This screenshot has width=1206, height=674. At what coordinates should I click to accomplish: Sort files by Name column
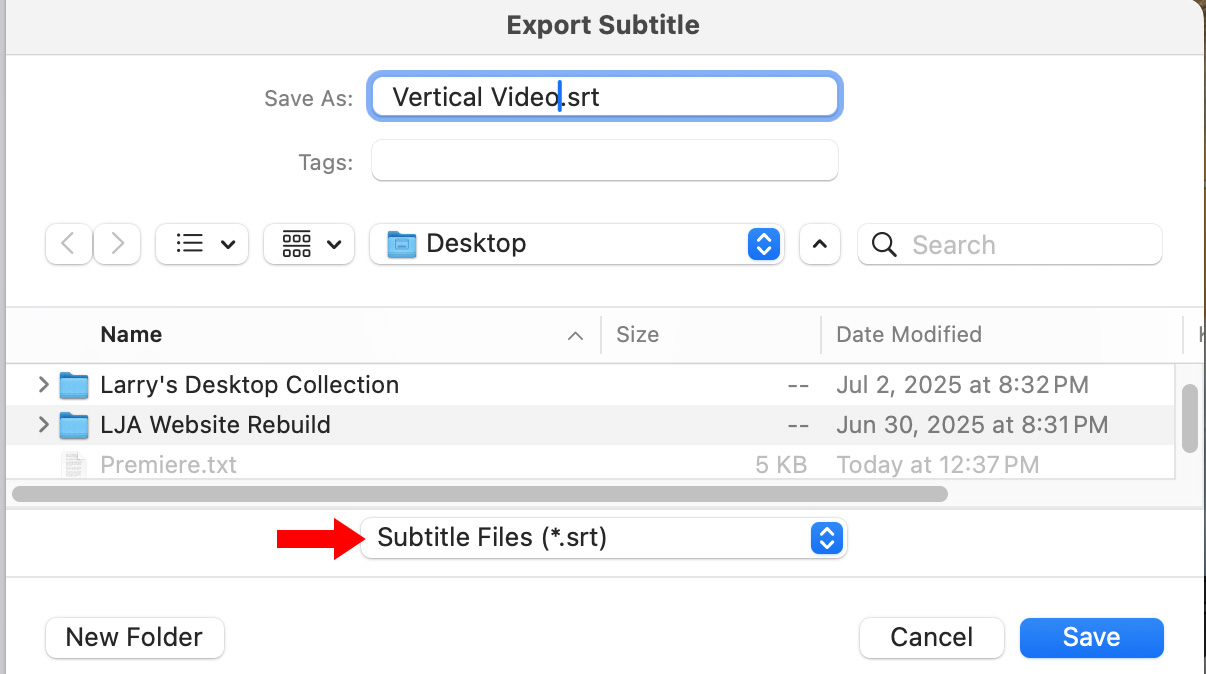pyautogui.click(x=131, y=334)
